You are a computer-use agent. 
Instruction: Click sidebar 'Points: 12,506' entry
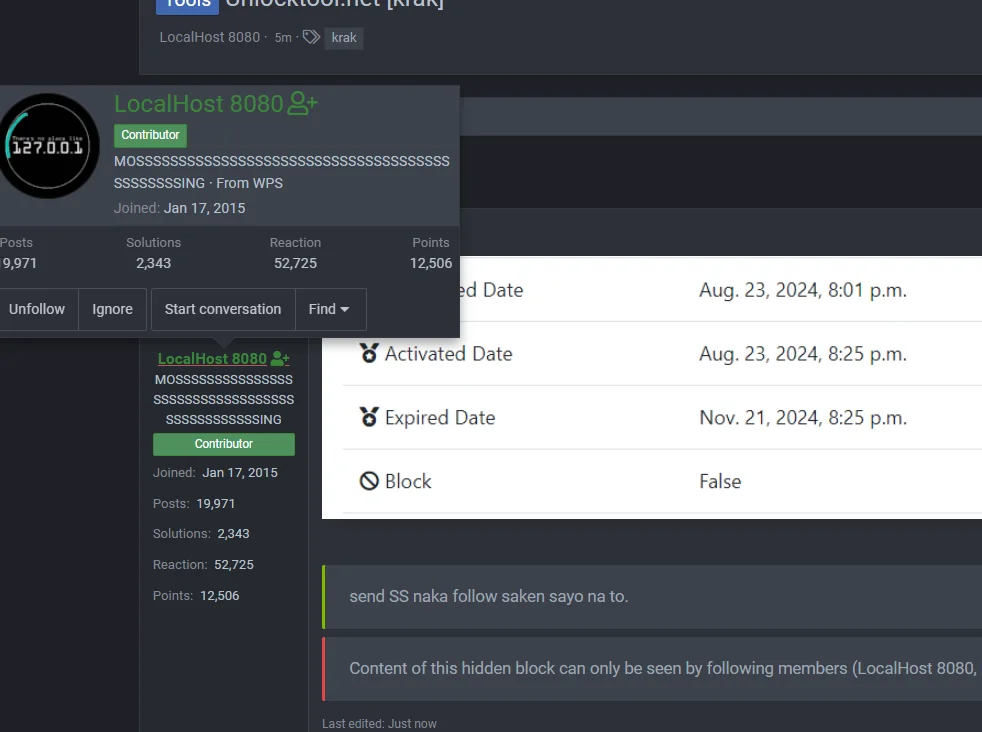point(196,596)
